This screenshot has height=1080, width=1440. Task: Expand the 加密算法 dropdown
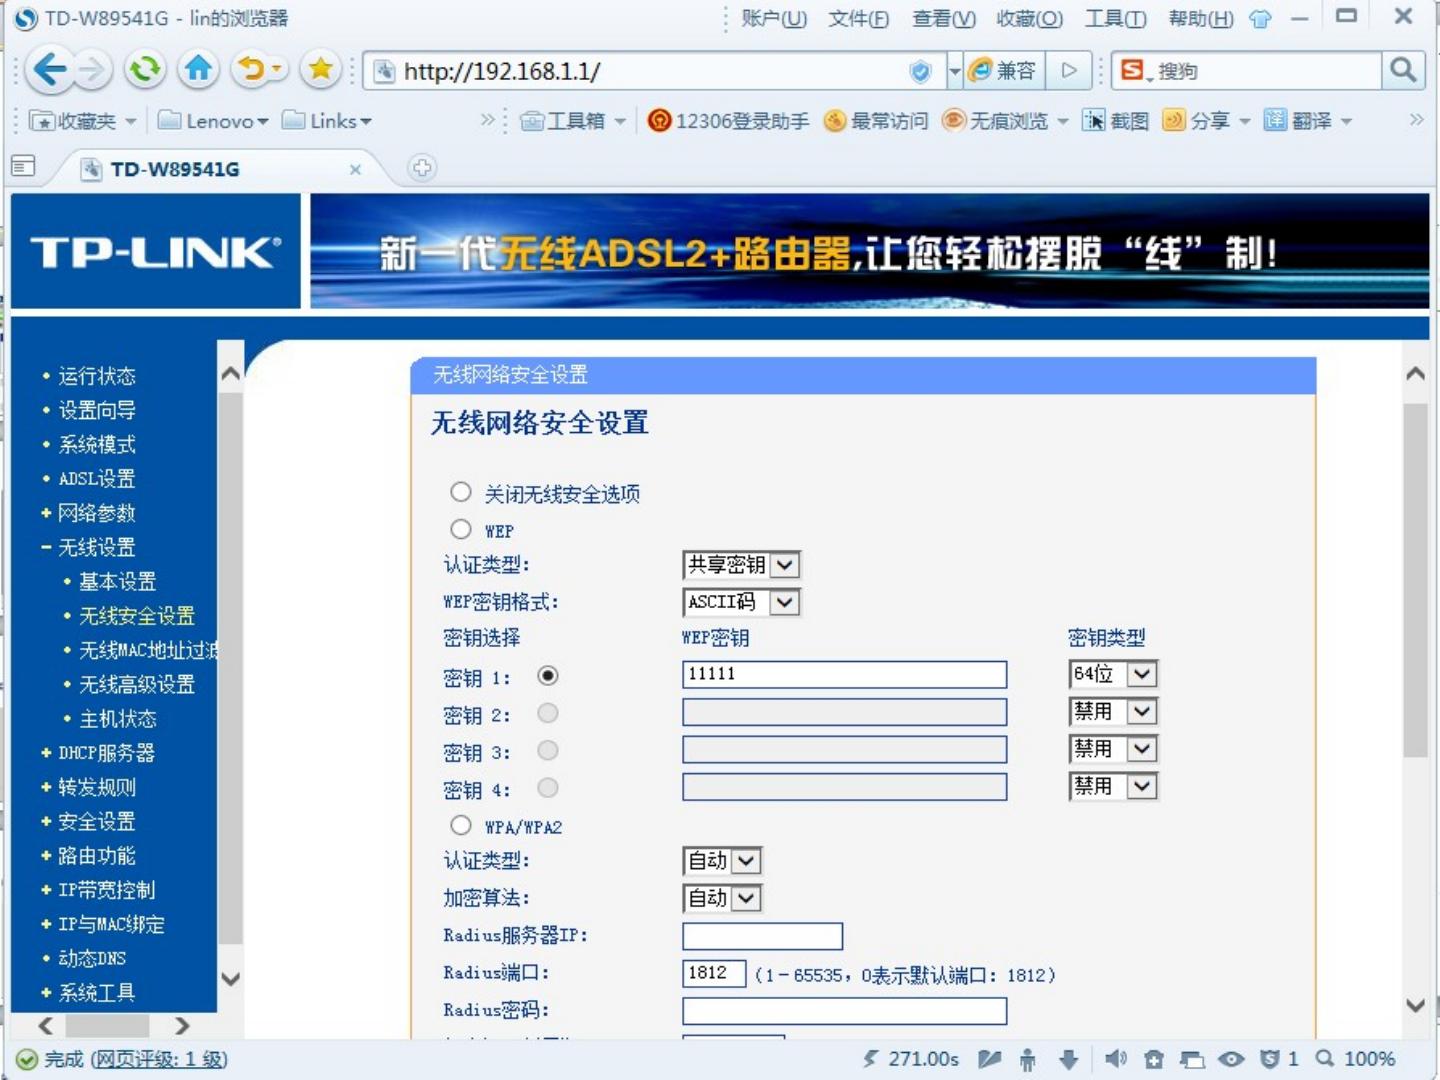(x=722, y=898)
